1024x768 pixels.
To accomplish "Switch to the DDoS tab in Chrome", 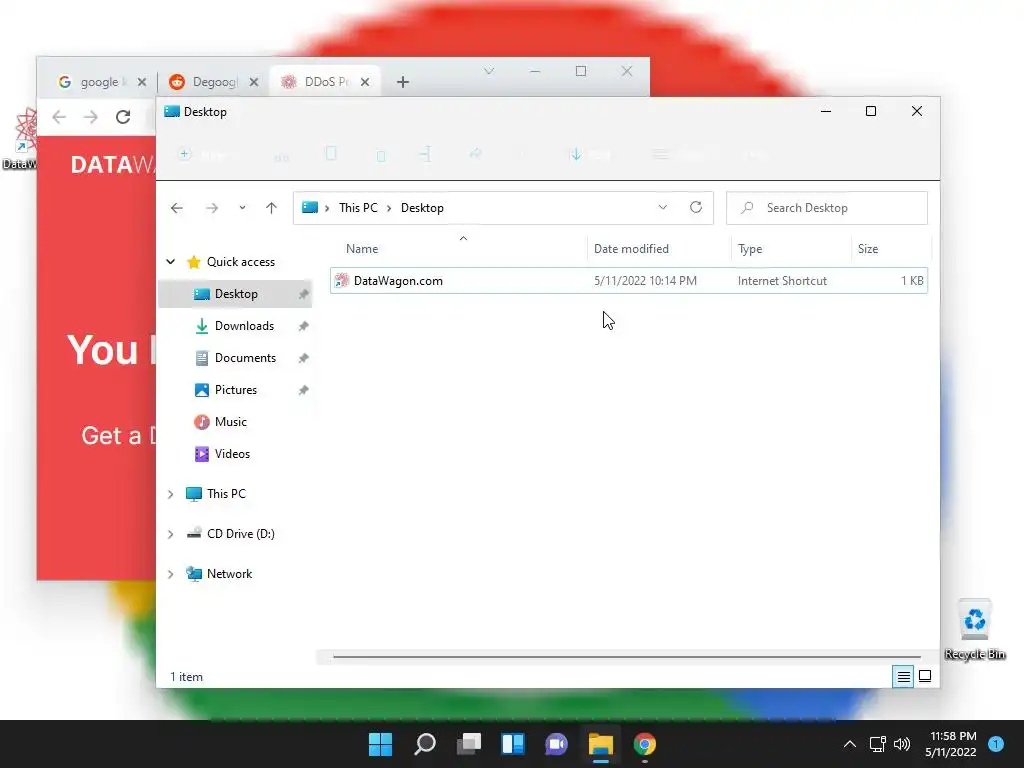I will (327, 82).
